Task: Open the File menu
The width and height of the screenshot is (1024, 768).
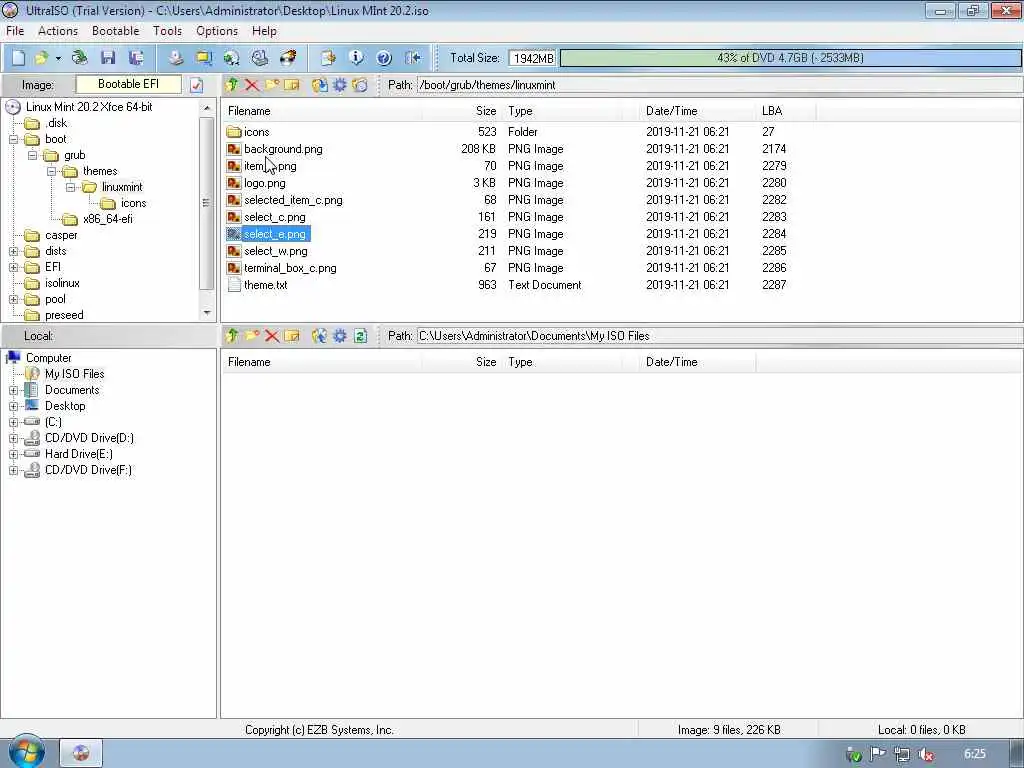Action: tap(15, 31)
